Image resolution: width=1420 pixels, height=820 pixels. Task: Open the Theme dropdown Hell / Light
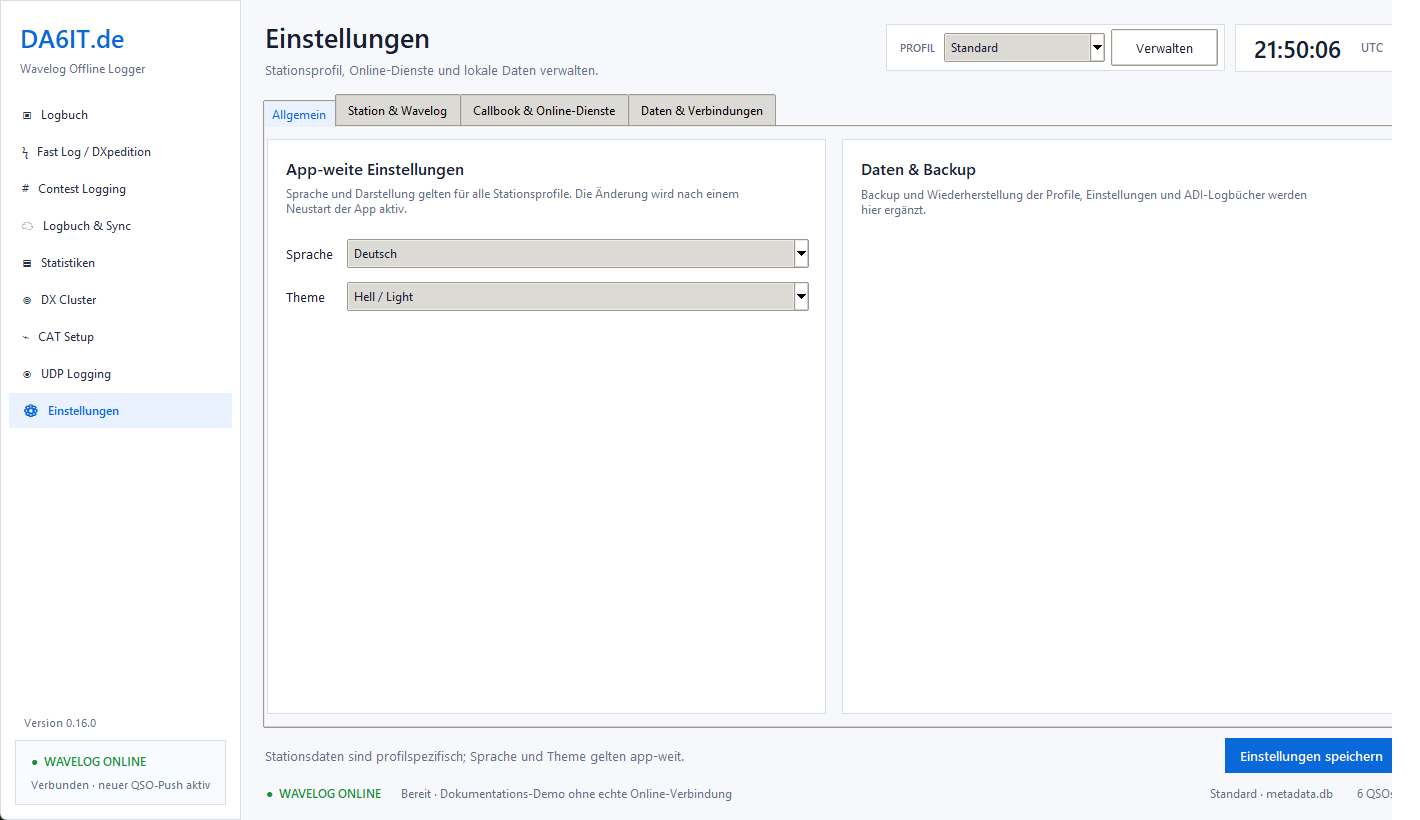[x=578, y=297]
